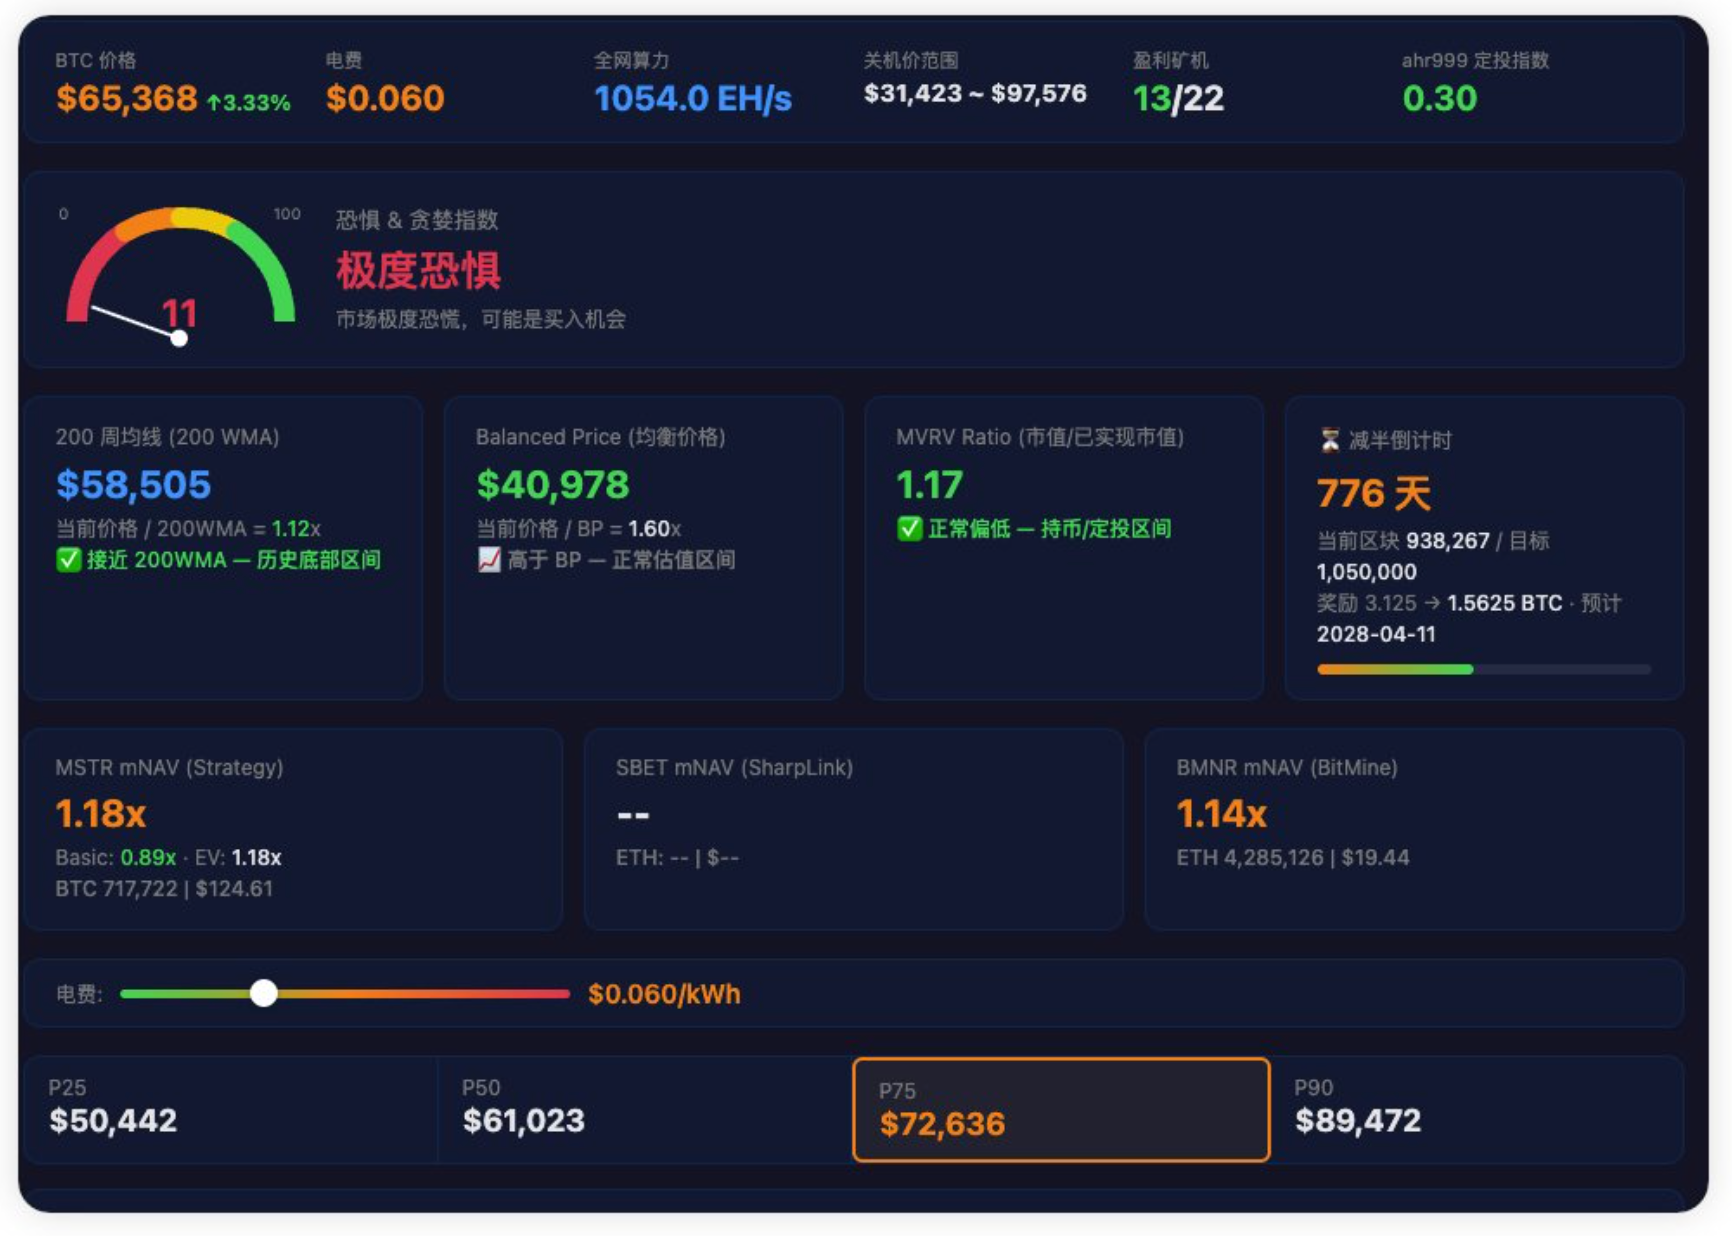Image resolution: width=1732 pixels, height=1236 pixels.
Task: Click the SBET mNAV (SharpLink) card
Action: [x=853, y=833]
